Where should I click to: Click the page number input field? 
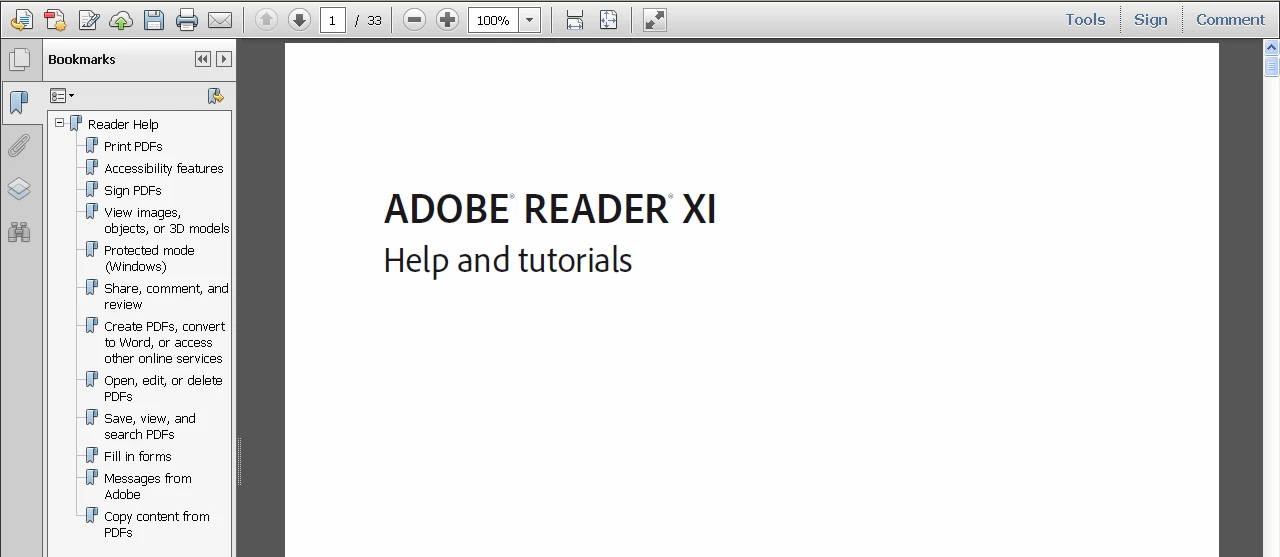coord(333,20)
